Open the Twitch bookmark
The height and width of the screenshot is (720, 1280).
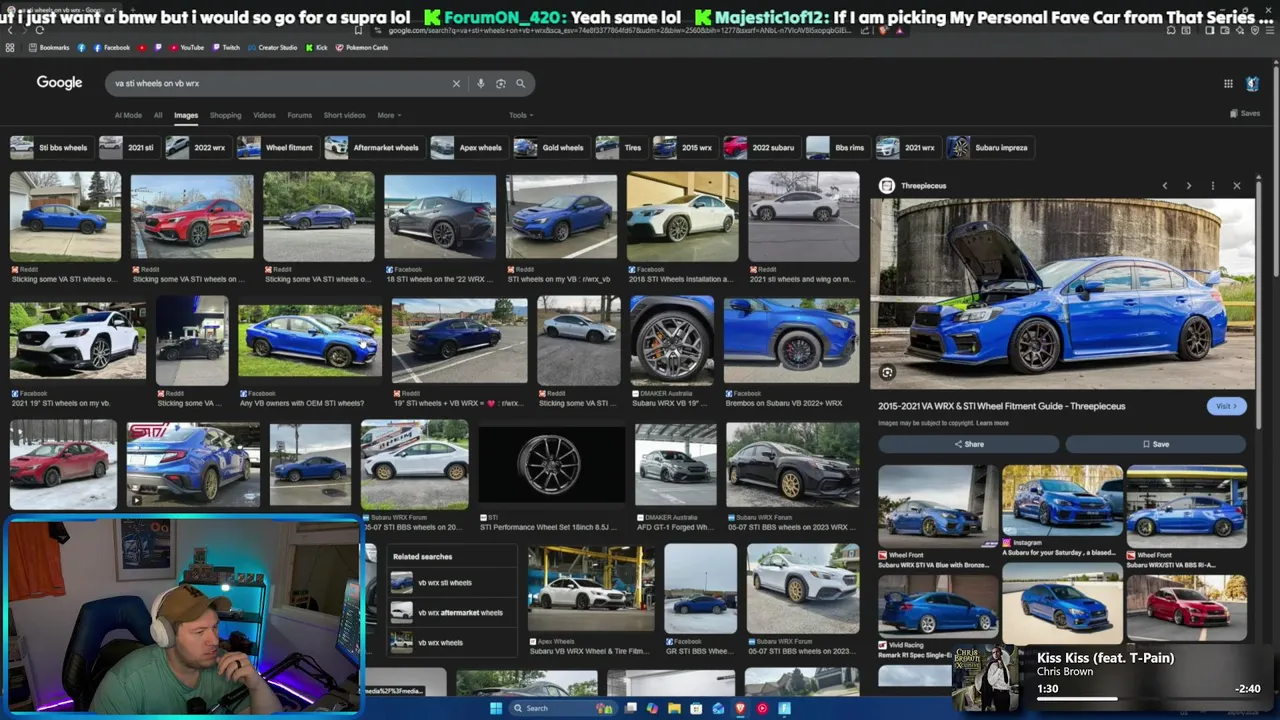[226, 48]
